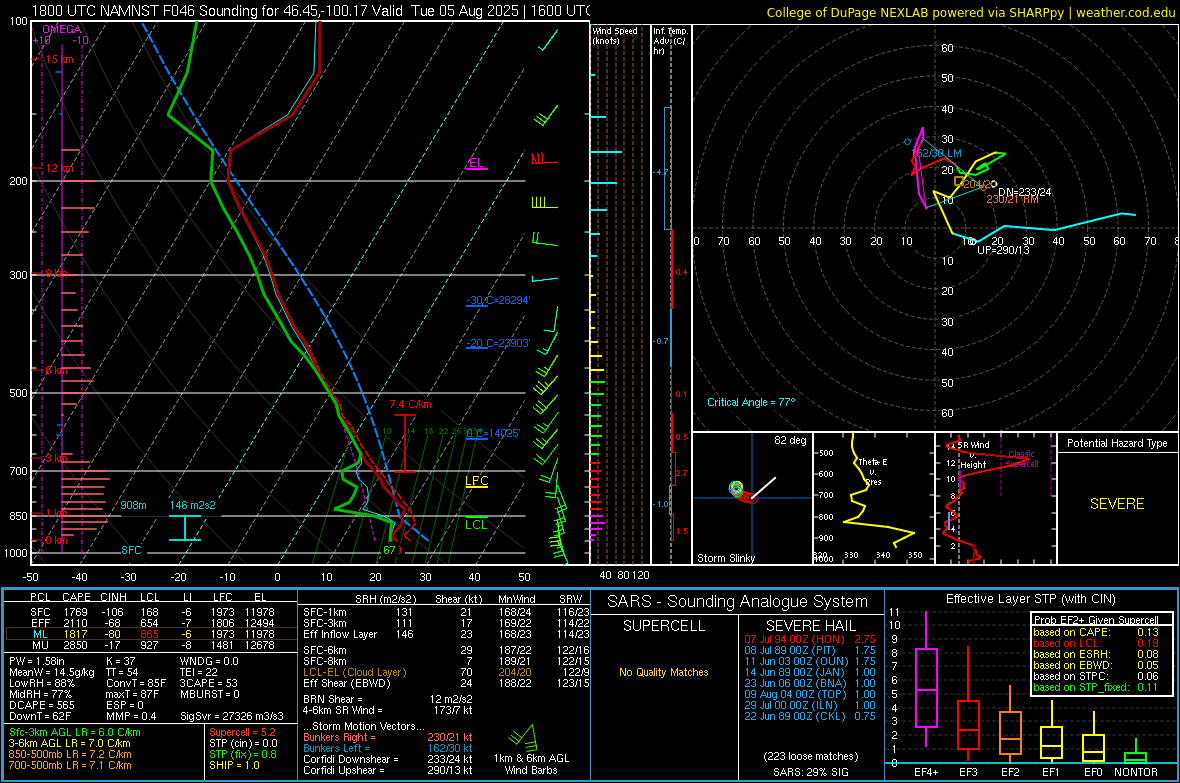Click the SHIP = 1.0 value
This screenshot has width=1180, height=783.
click(234, 766)
